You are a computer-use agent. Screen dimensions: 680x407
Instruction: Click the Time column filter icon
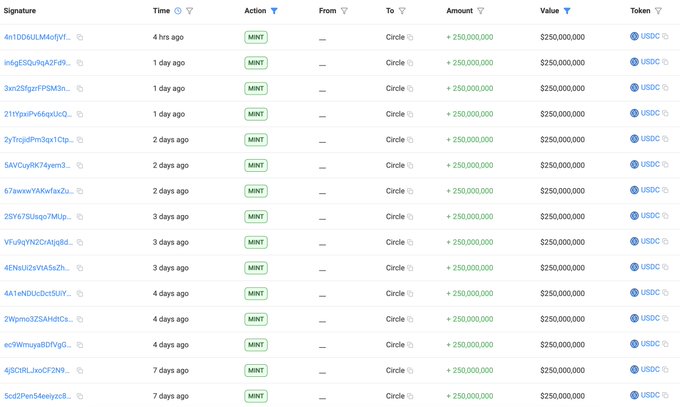190,11
